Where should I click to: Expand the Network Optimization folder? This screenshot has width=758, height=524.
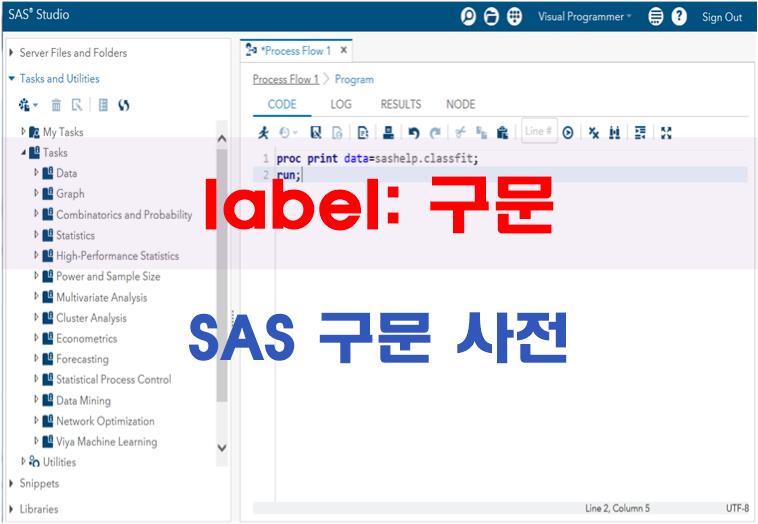click(x=36, y=420)
